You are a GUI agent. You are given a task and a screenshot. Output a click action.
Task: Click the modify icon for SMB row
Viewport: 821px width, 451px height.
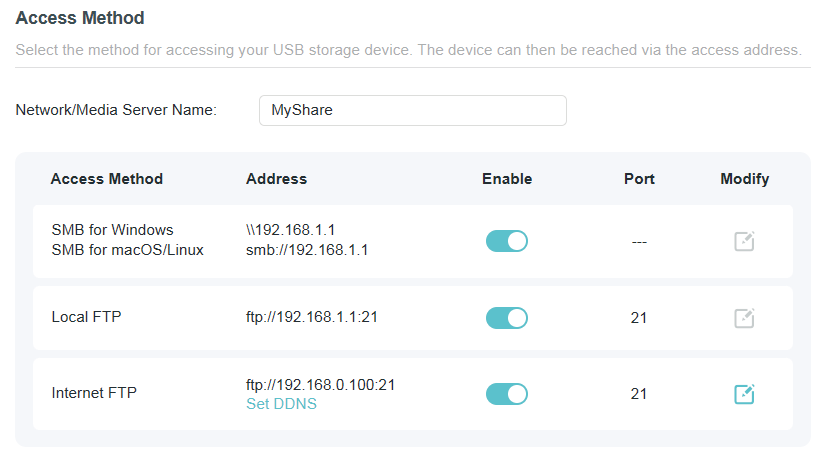(x=744, y=241)
